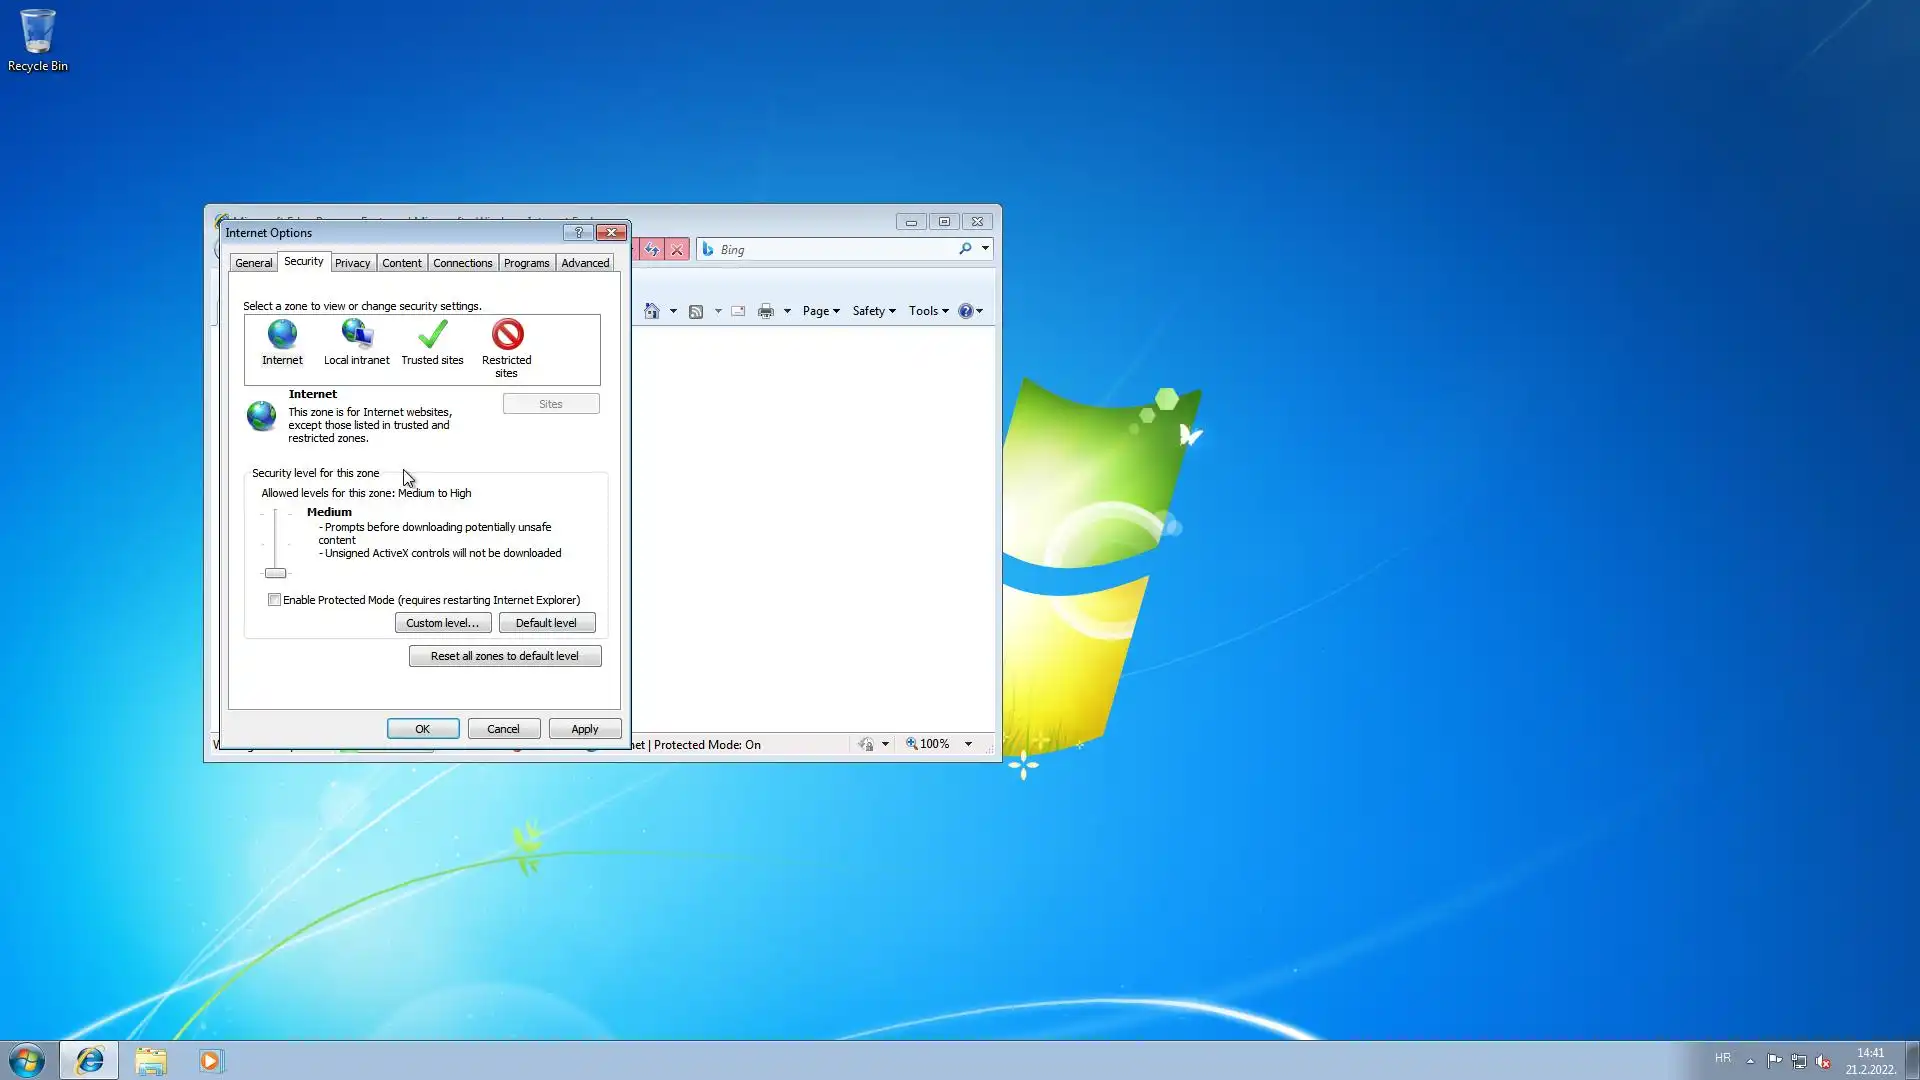Screen dimensions: 1920x1080
Task: Click the Bing search magnifier icon
Action: (x=965, y=249)
